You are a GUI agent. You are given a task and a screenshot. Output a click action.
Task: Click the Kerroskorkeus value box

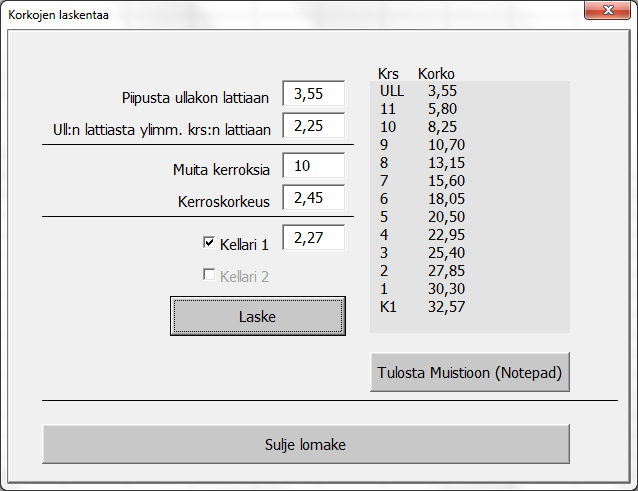point(313,198)
